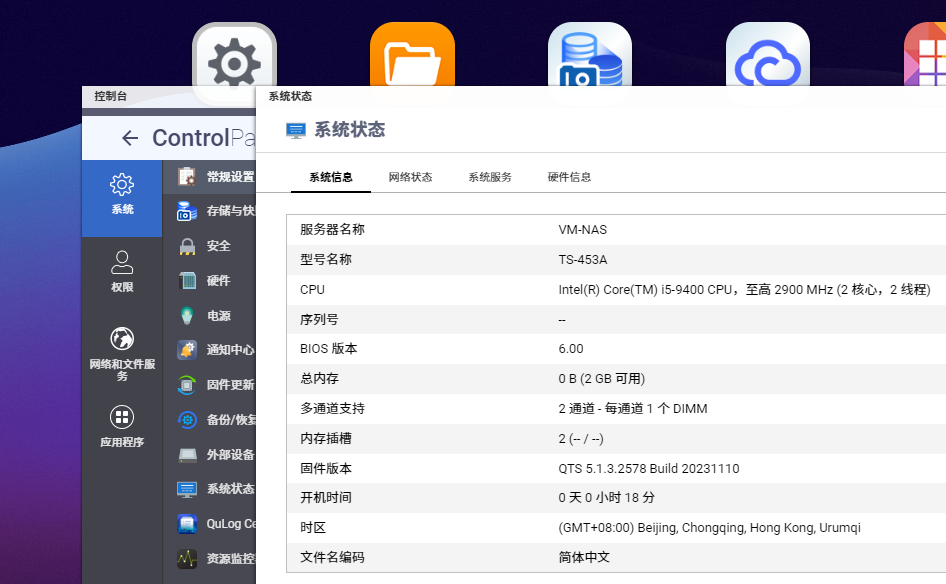Select the 权限 category in the sidebar
Image resolution: width=946 pixels, height=584 pixels.
tap(122, 271)
